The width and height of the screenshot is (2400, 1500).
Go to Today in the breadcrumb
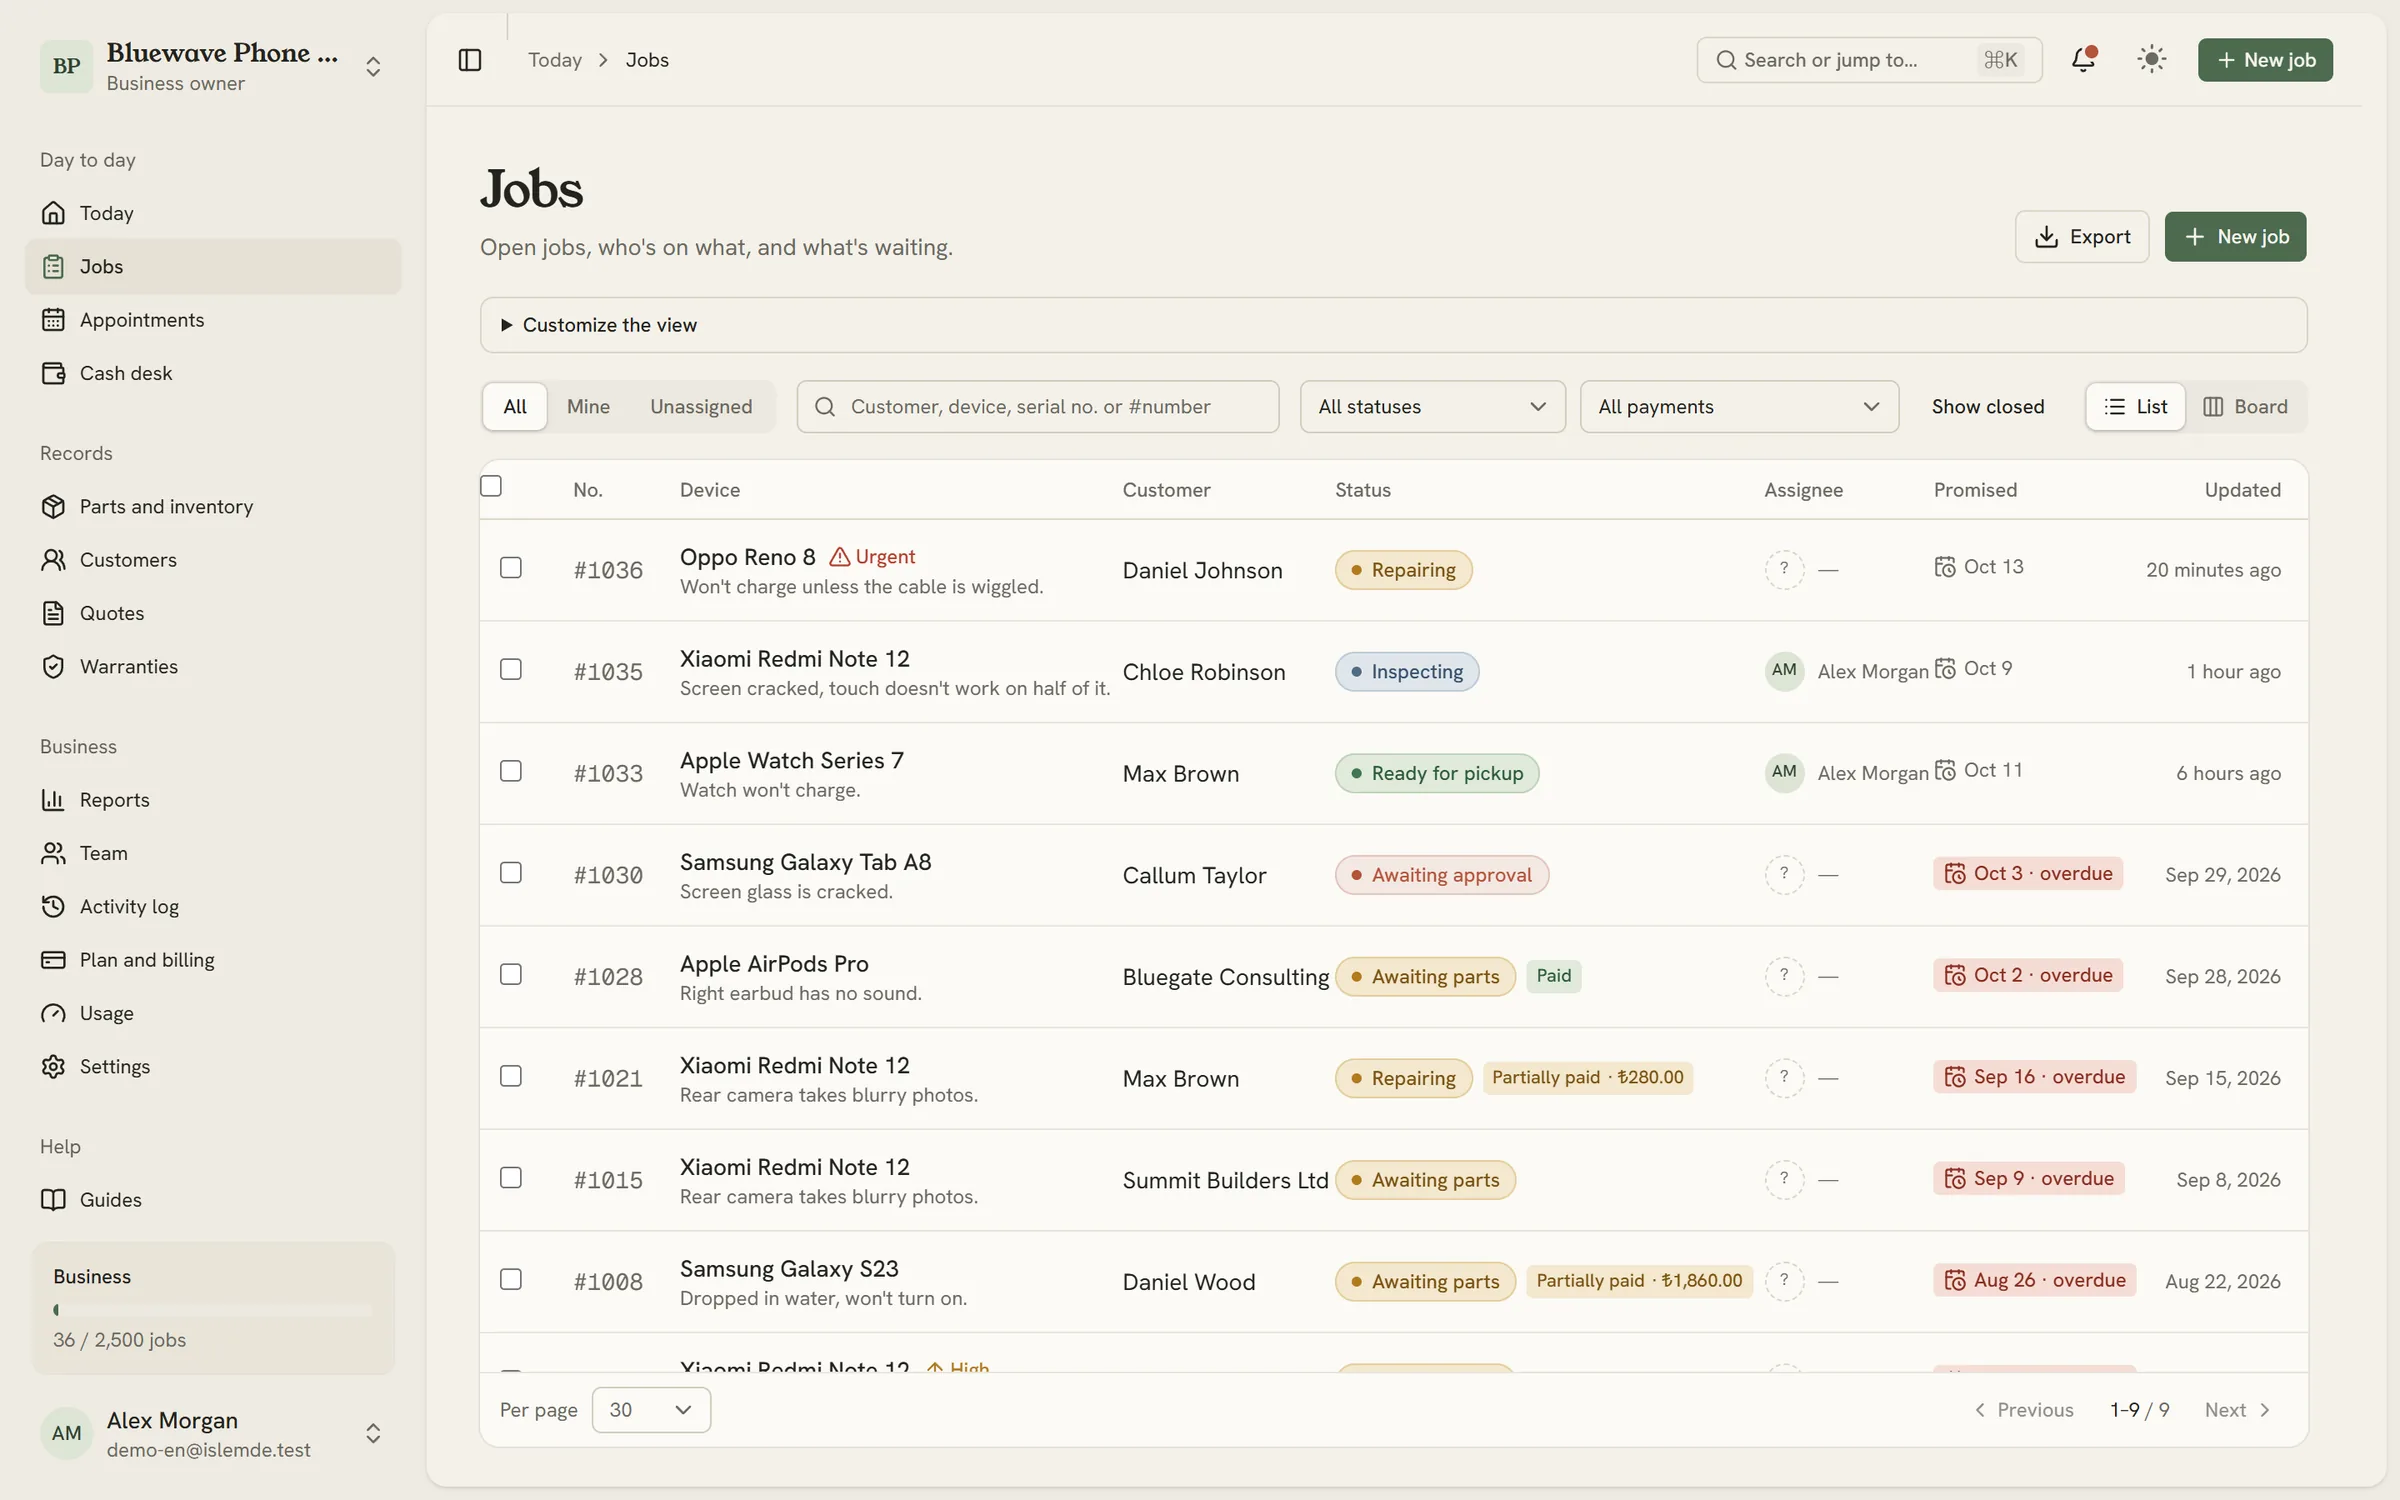(x=555, y=60)
